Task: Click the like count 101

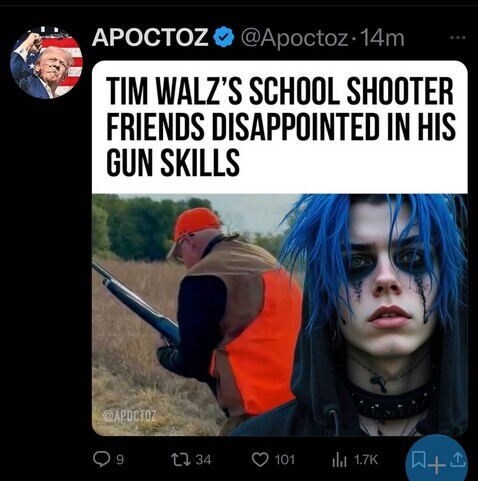Action: coord(285,460)
